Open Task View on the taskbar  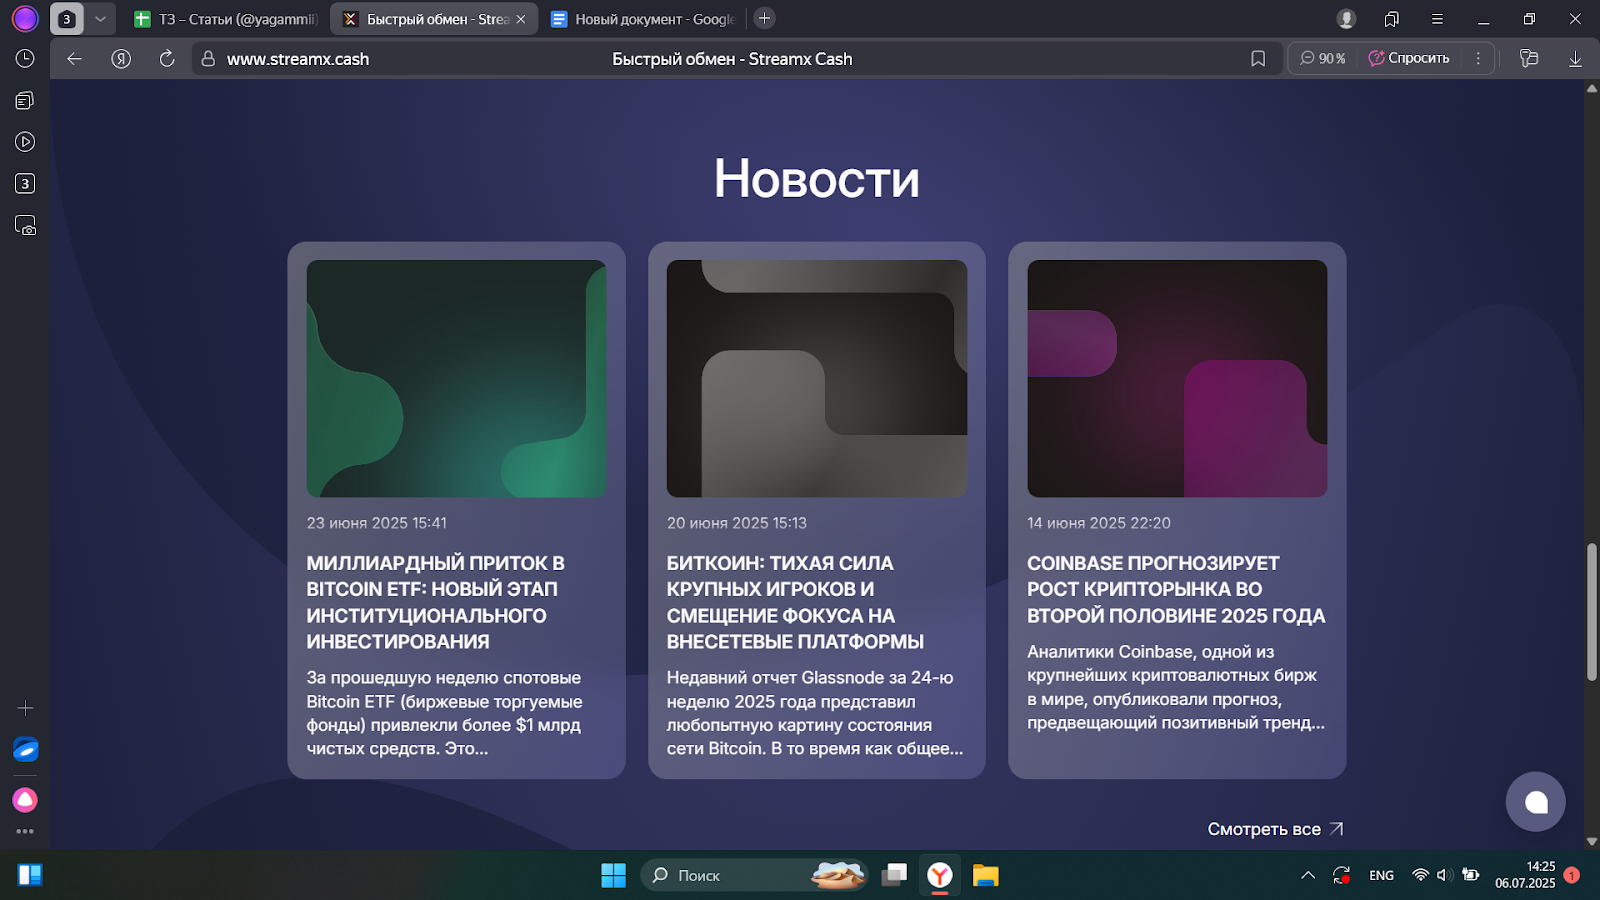894,875
